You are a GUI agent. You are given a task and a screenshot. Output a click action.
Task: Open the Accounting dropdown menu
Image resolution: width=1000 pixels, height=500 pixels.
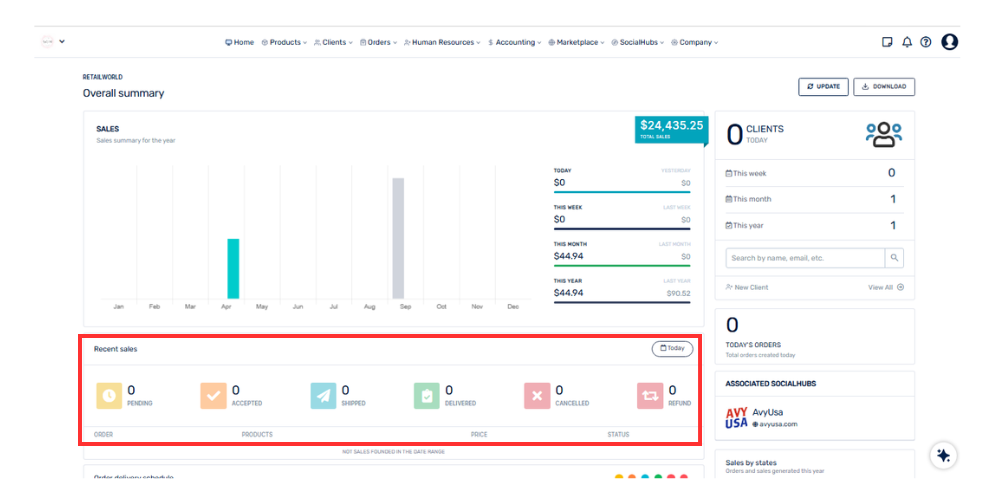tap(515, 43)
